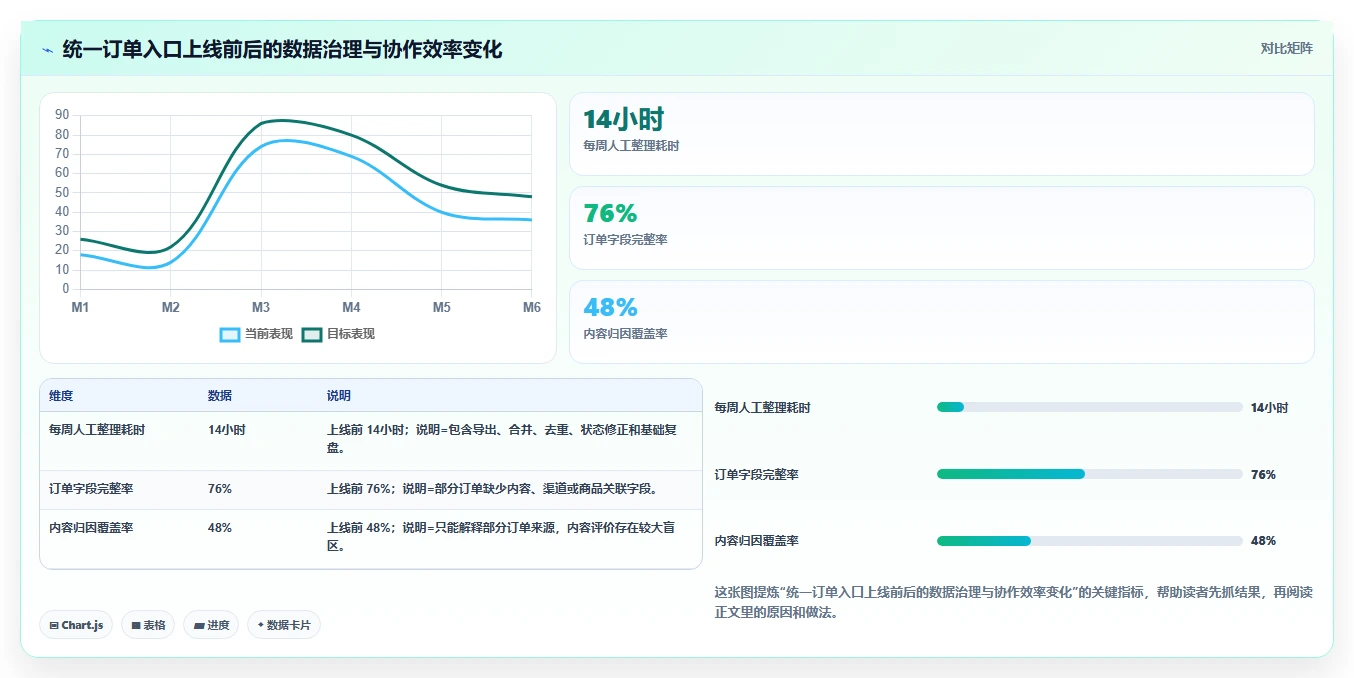This screenshot has width=1354, height=678.
Task: Click the 维度 column header
Action: pos(61,396)
